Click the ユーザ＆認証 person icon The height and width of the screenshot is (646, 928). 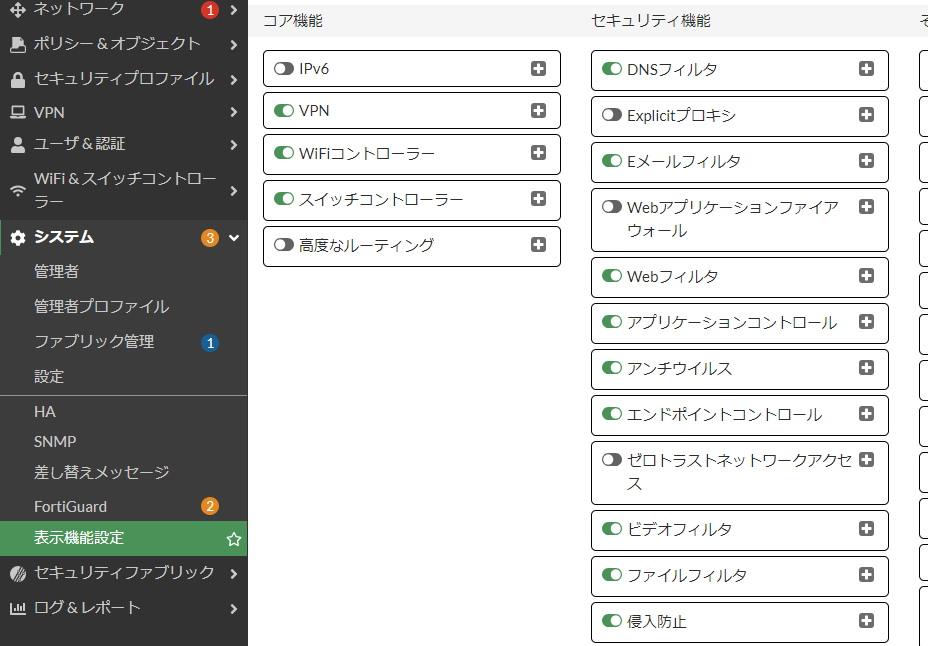(x=18, y=146)
